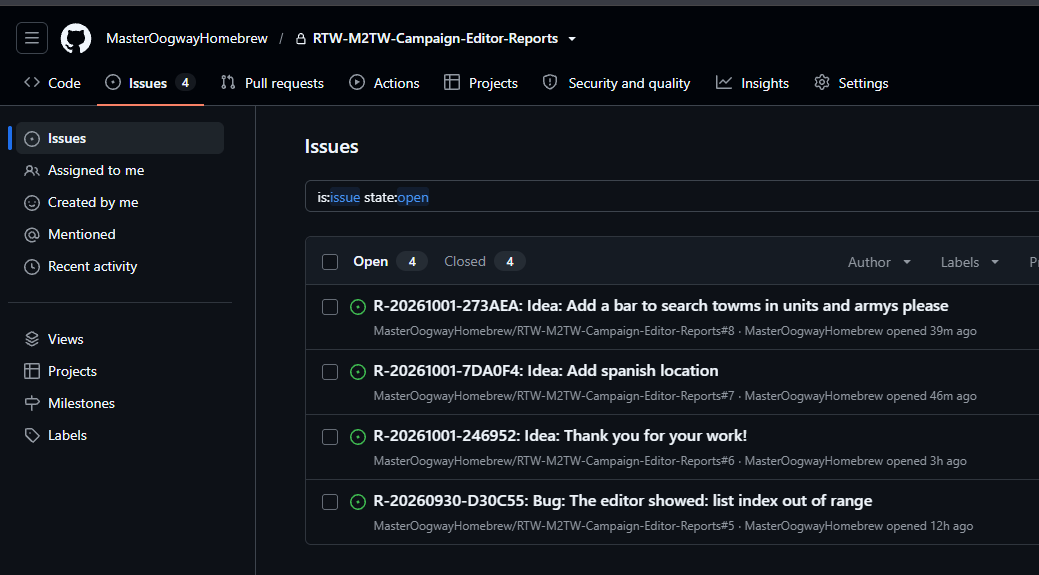Switch to the Settings tab
1039x575 pixels.
pos(851,83)
